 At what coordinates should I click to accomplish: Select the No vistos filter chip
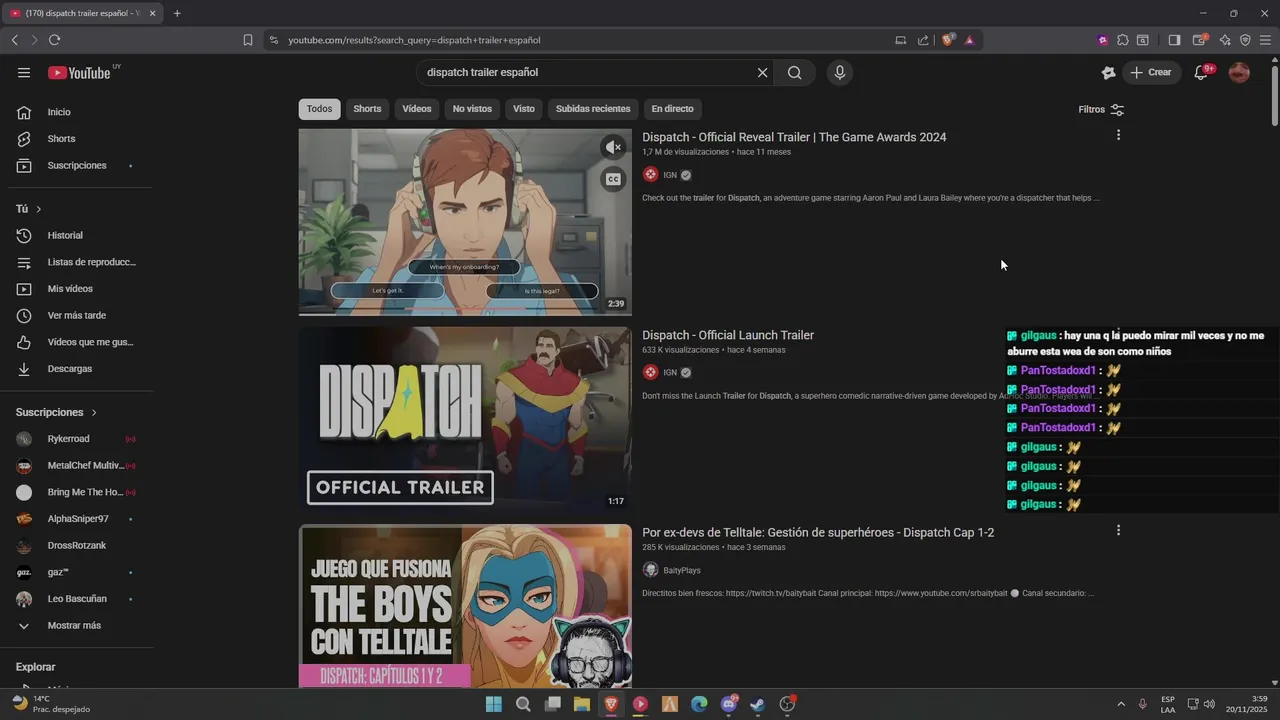point(472,109)
